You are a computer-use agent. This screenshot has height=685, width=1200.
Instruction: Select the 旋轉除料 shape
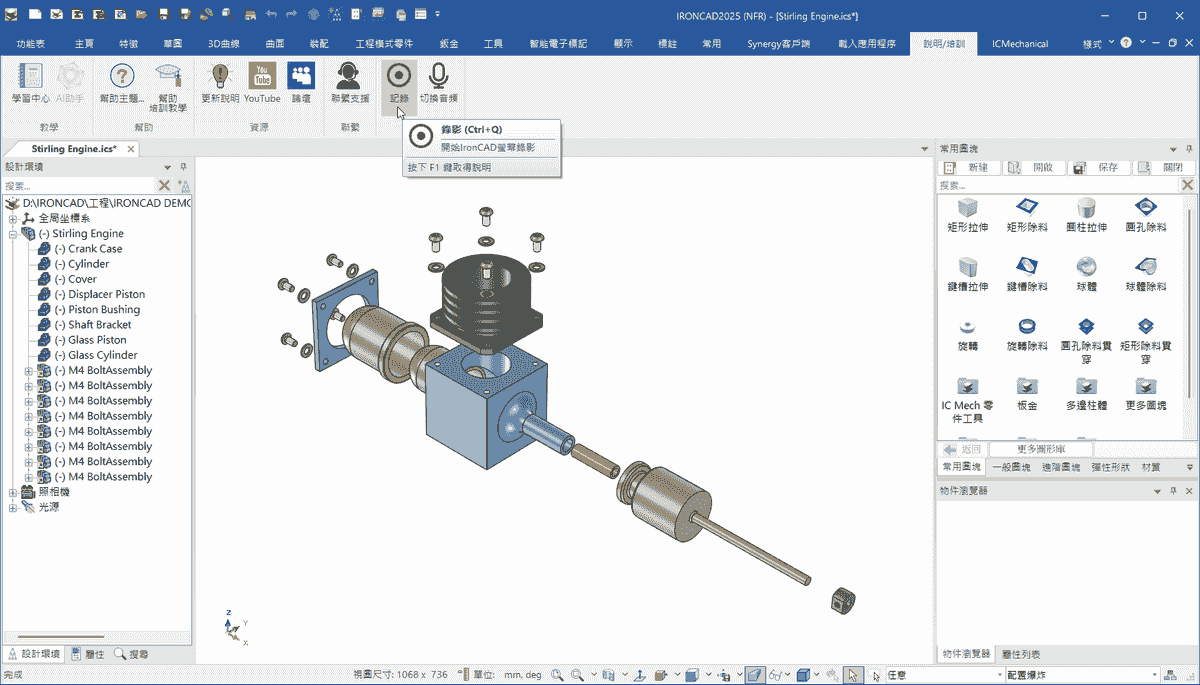point(1027,327)
